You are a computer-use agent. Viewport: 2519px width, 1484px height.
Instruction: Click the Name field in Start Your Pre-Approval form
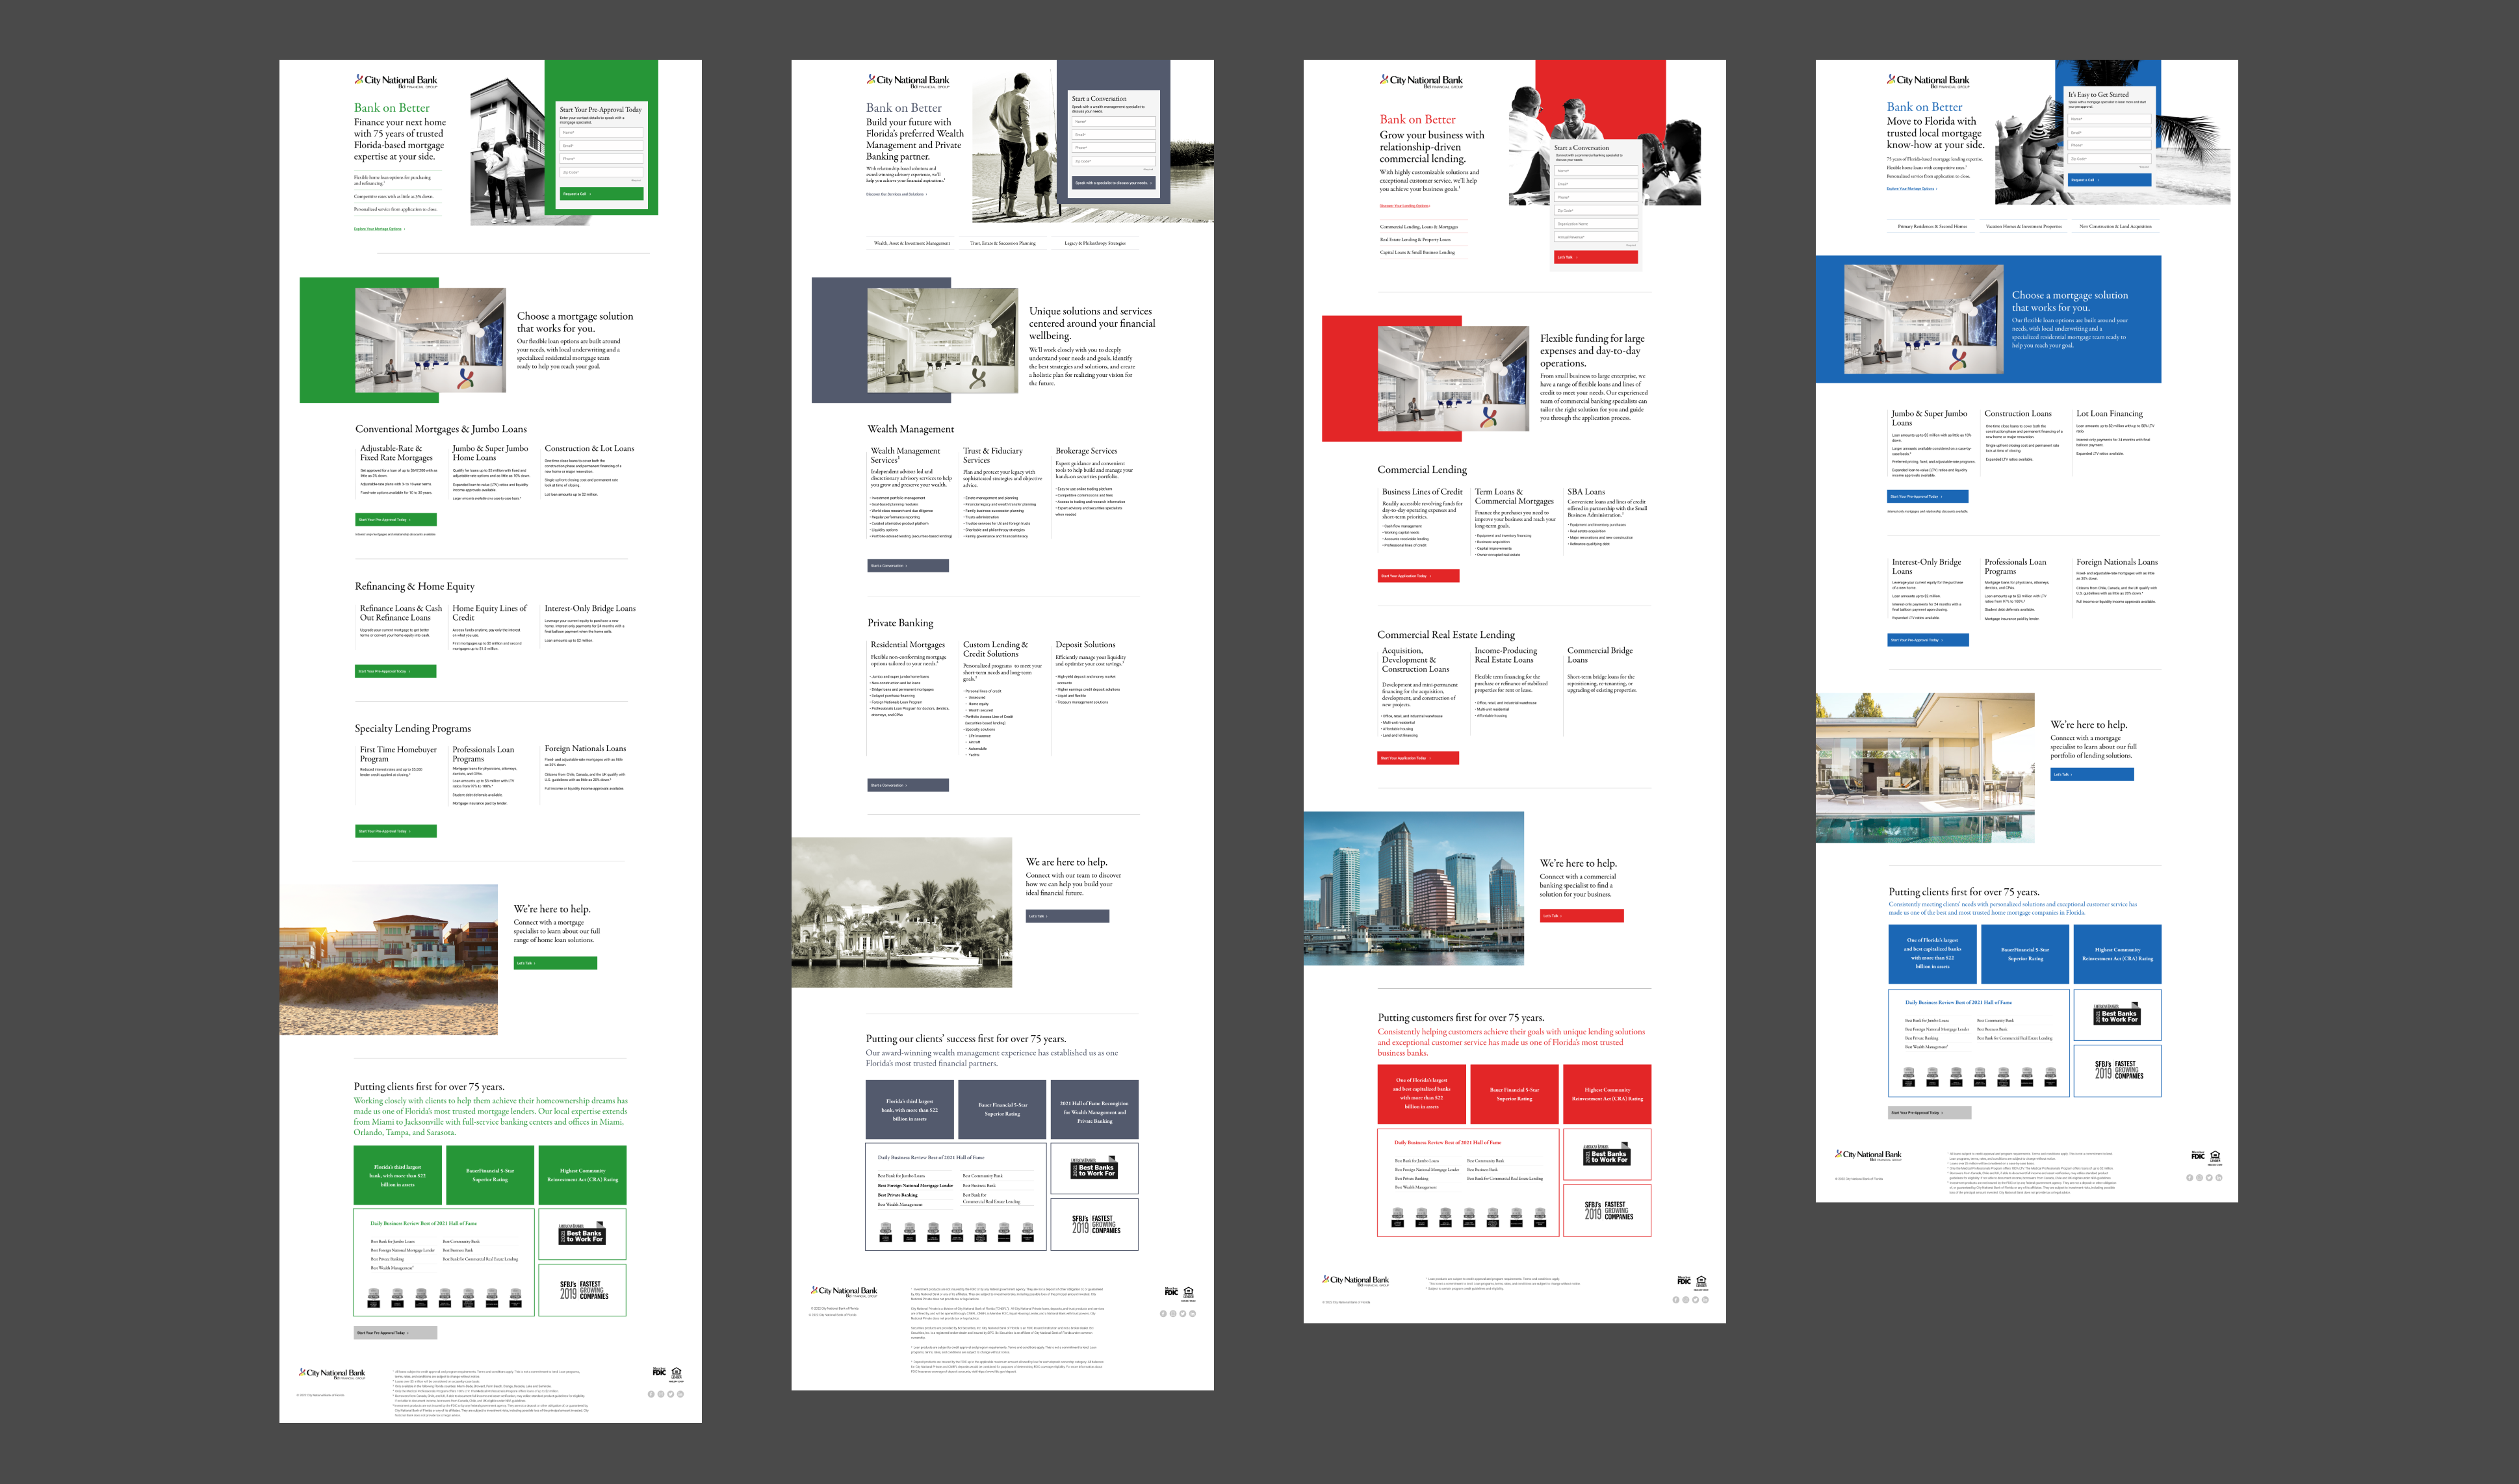[x=600, y=132]
